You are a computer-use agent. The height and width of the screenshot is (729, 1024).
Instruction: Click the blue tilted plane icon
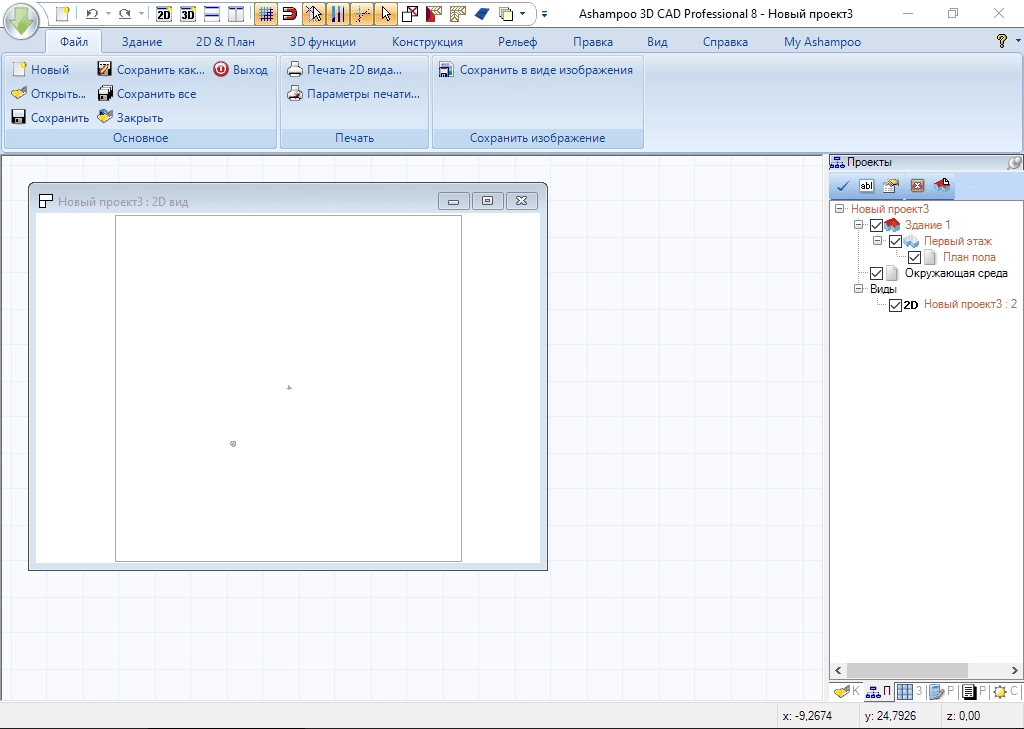(482, 14)
